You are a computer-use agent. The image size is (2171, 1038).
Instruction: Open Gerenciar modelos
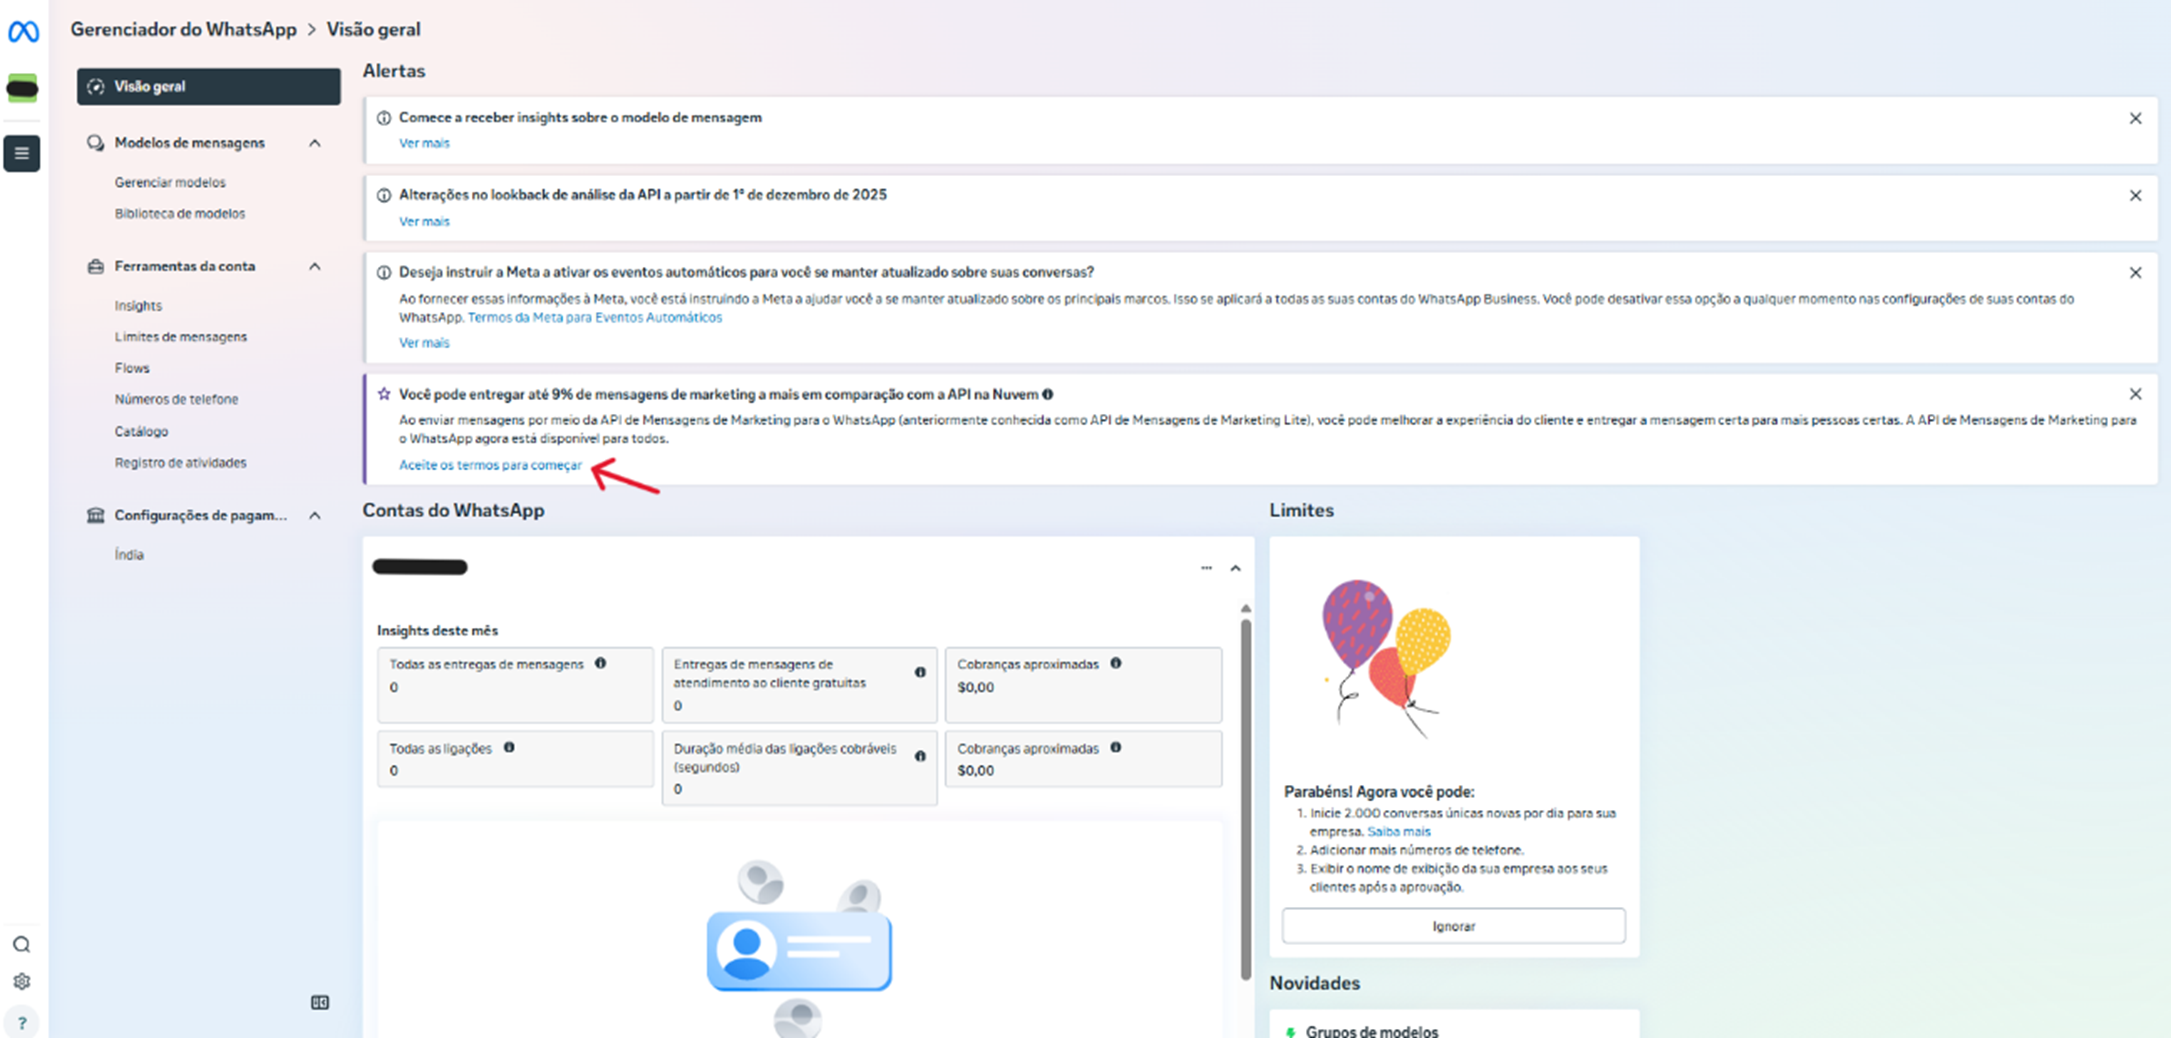pyautogui.click(x=170, y=182)
